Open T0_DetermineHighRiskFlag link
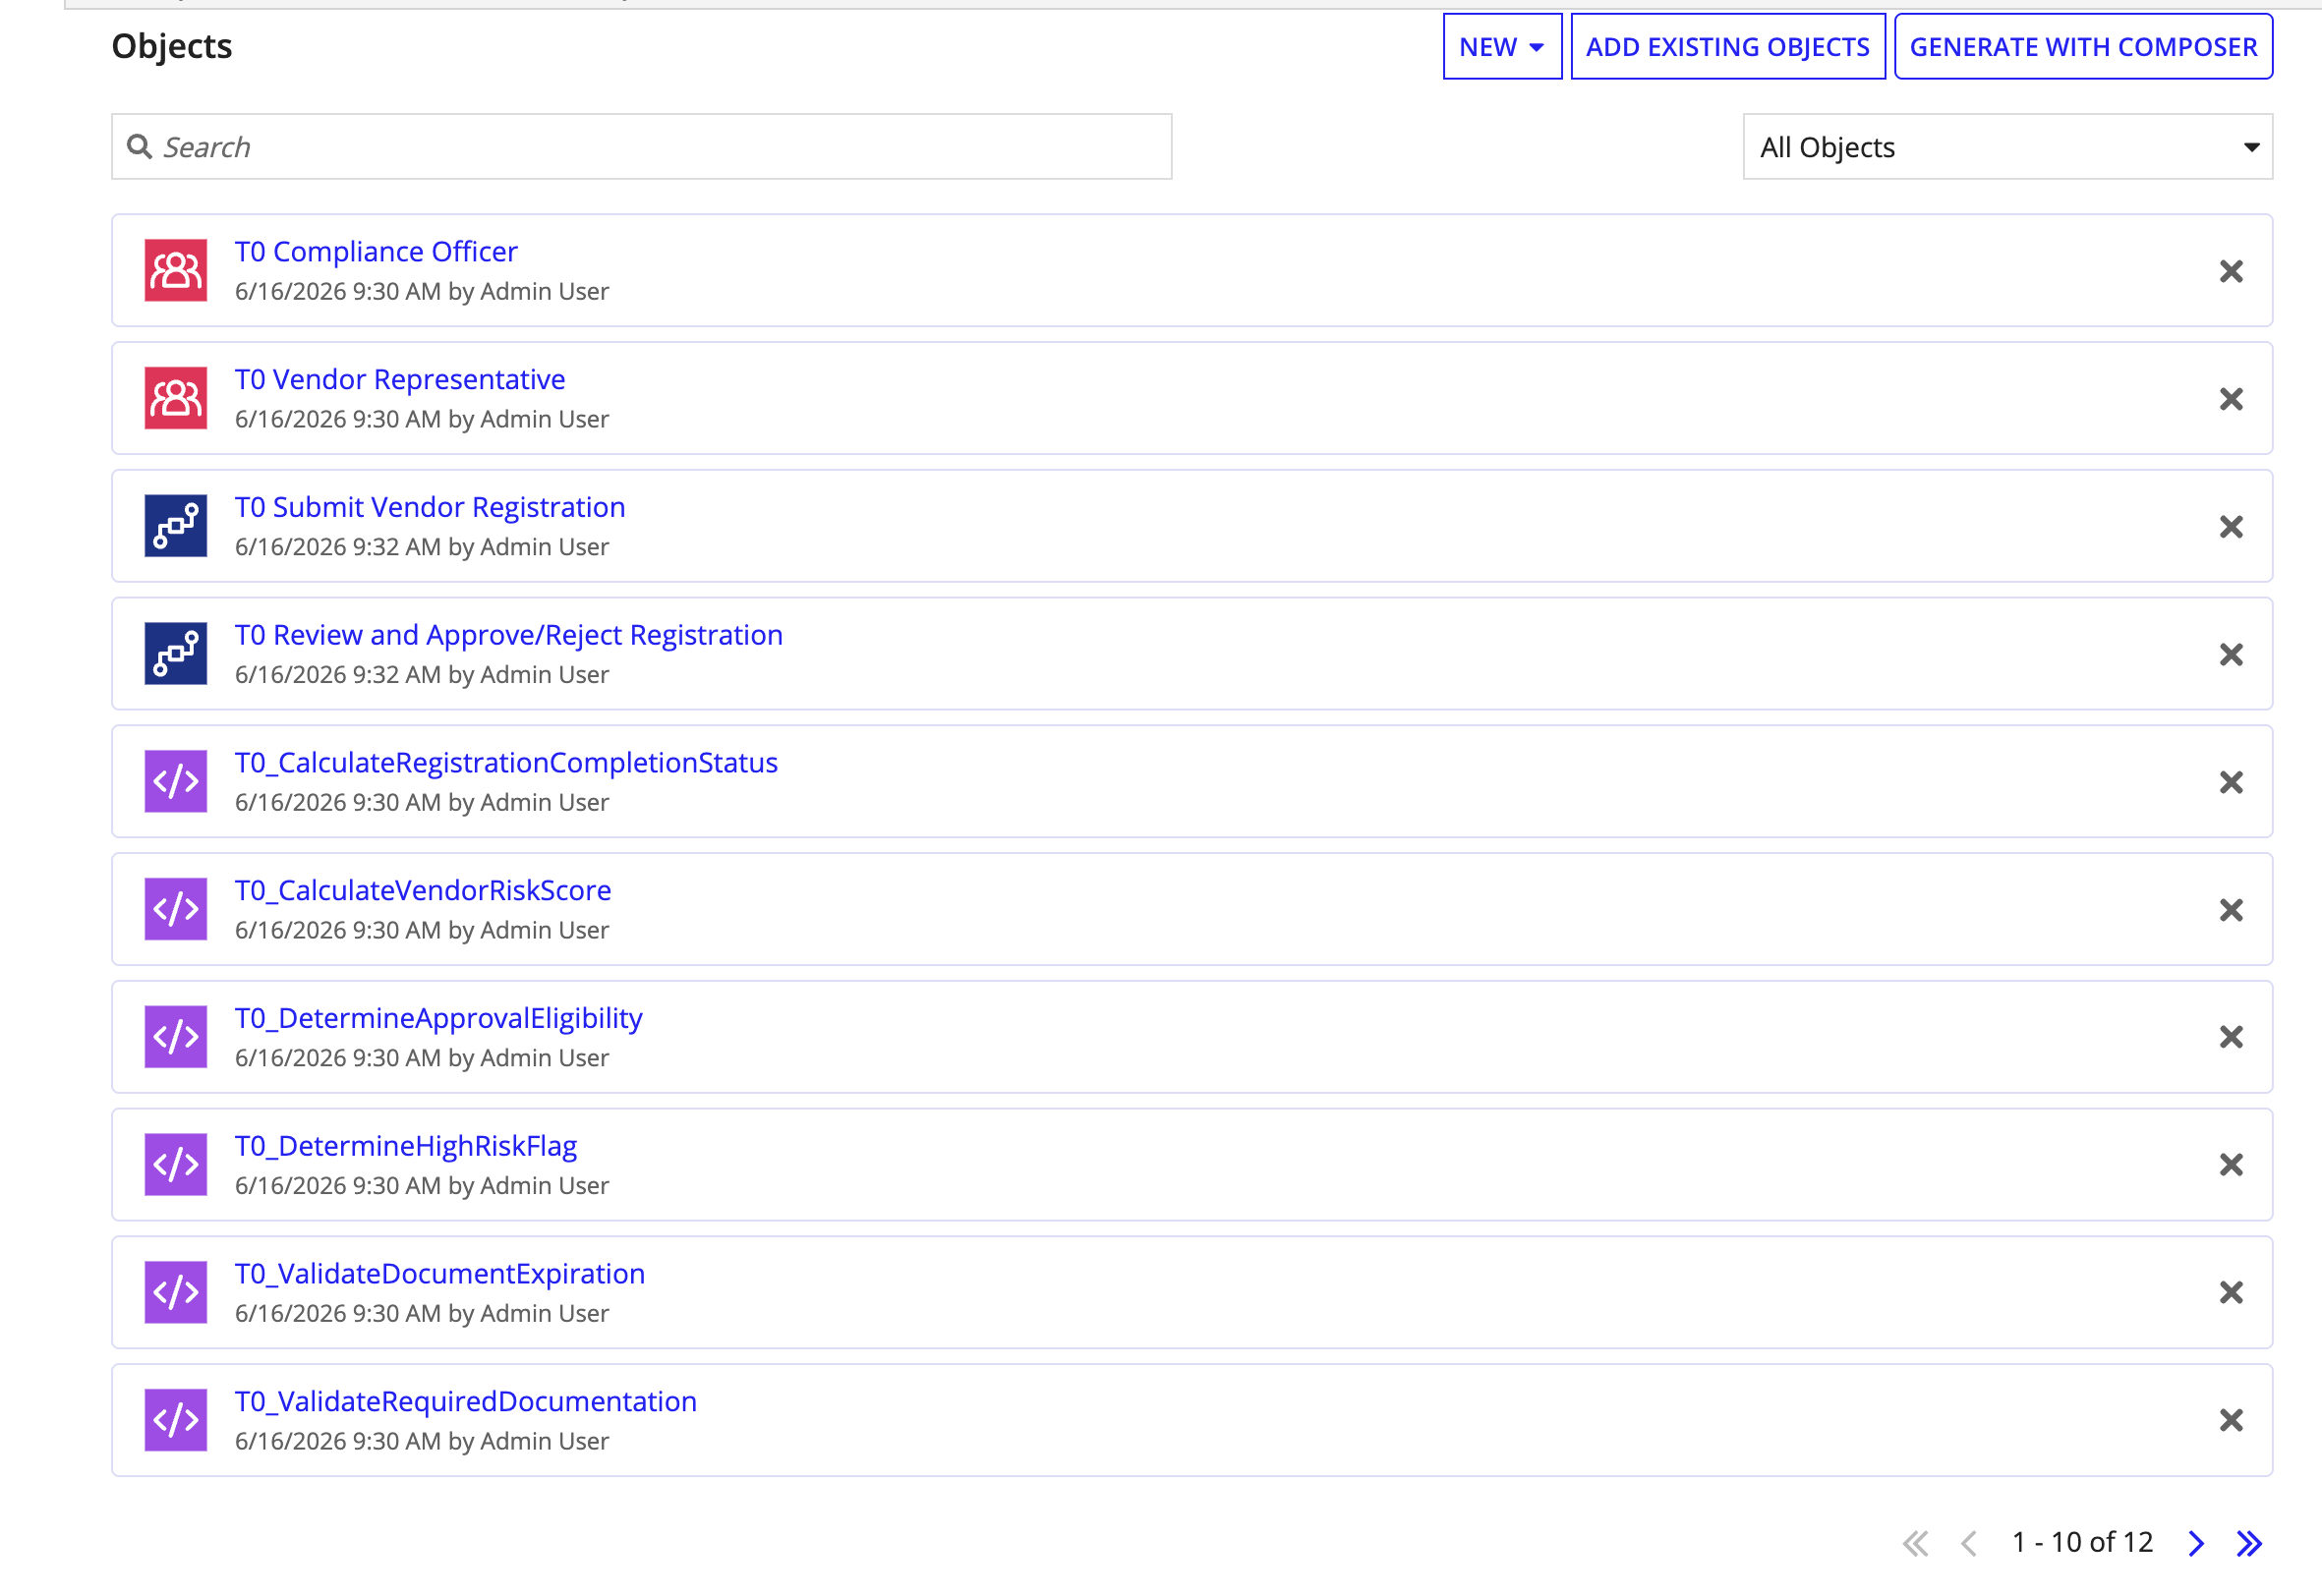The height and width of the screenshot is (1596, 2322). tap(406, 1146)
